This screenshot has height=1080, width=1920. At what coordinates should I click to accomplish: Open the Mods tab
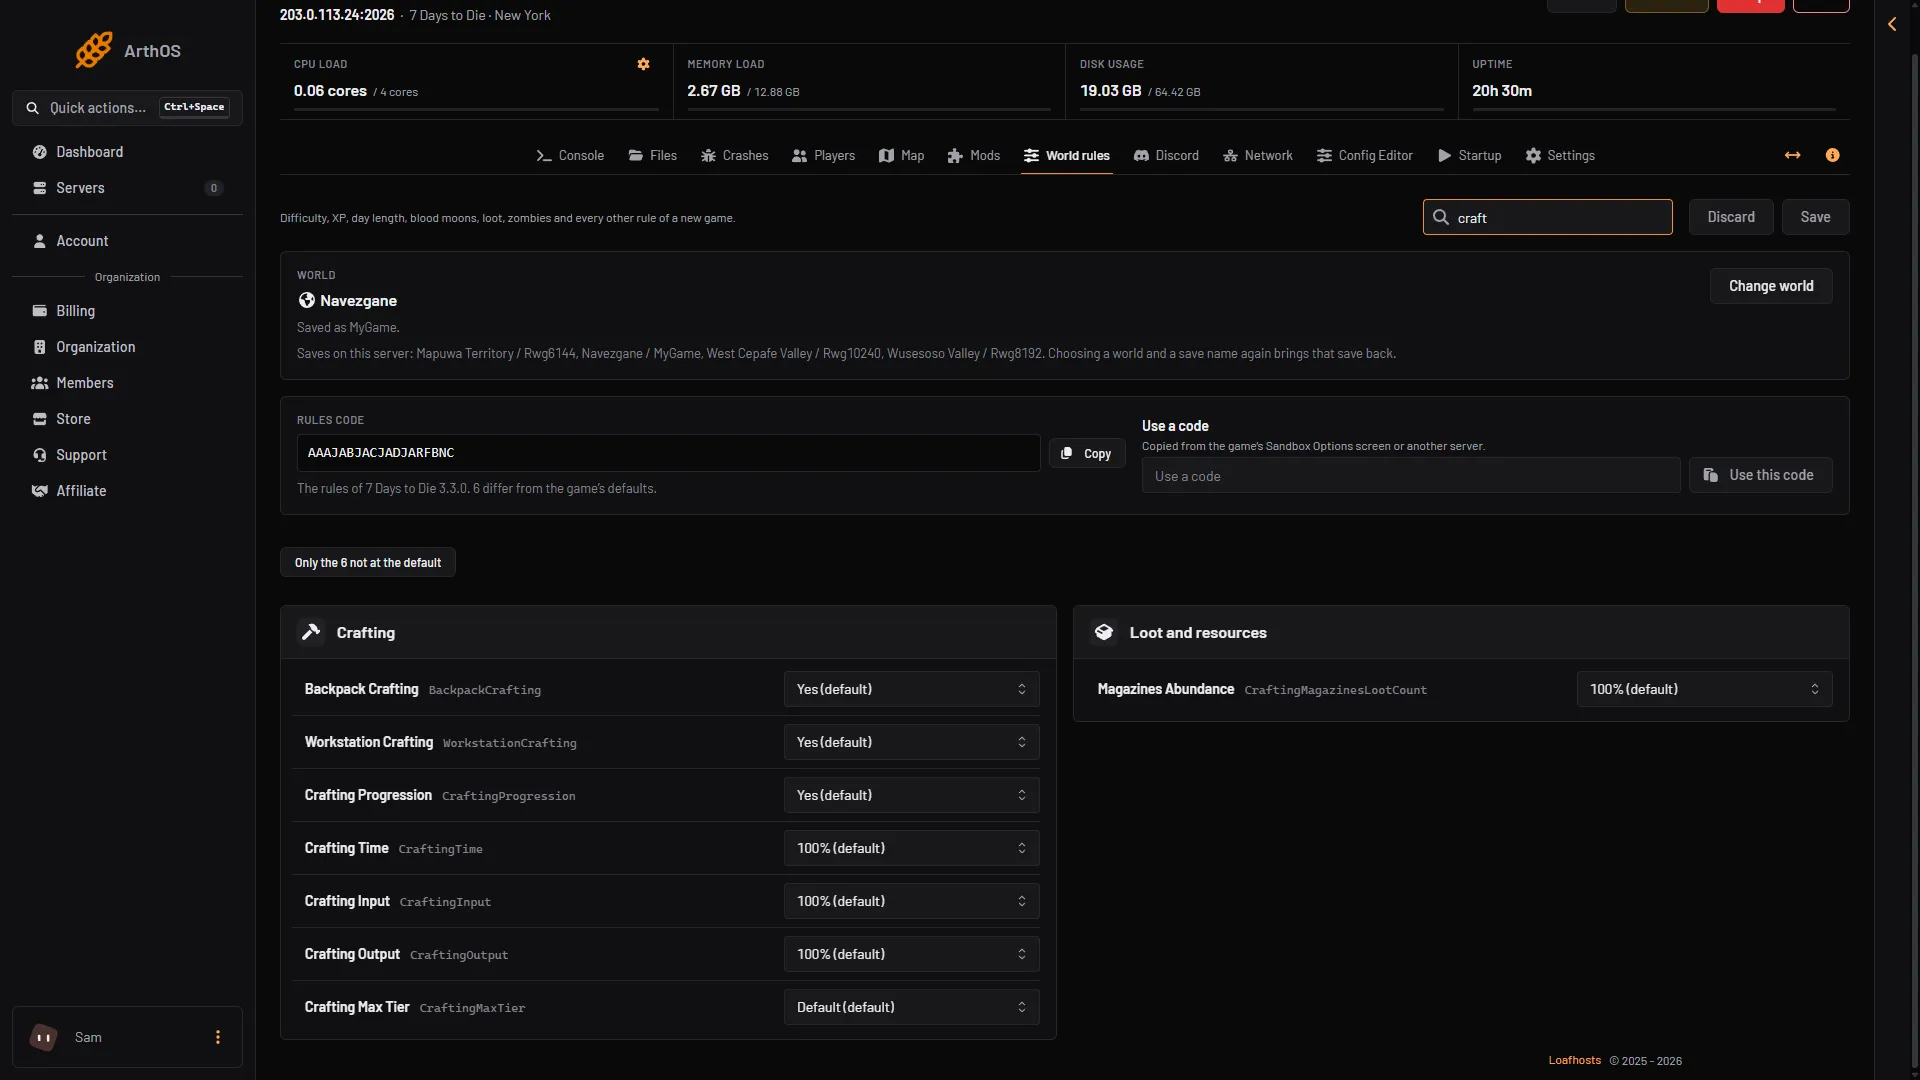tap(974, 155)
